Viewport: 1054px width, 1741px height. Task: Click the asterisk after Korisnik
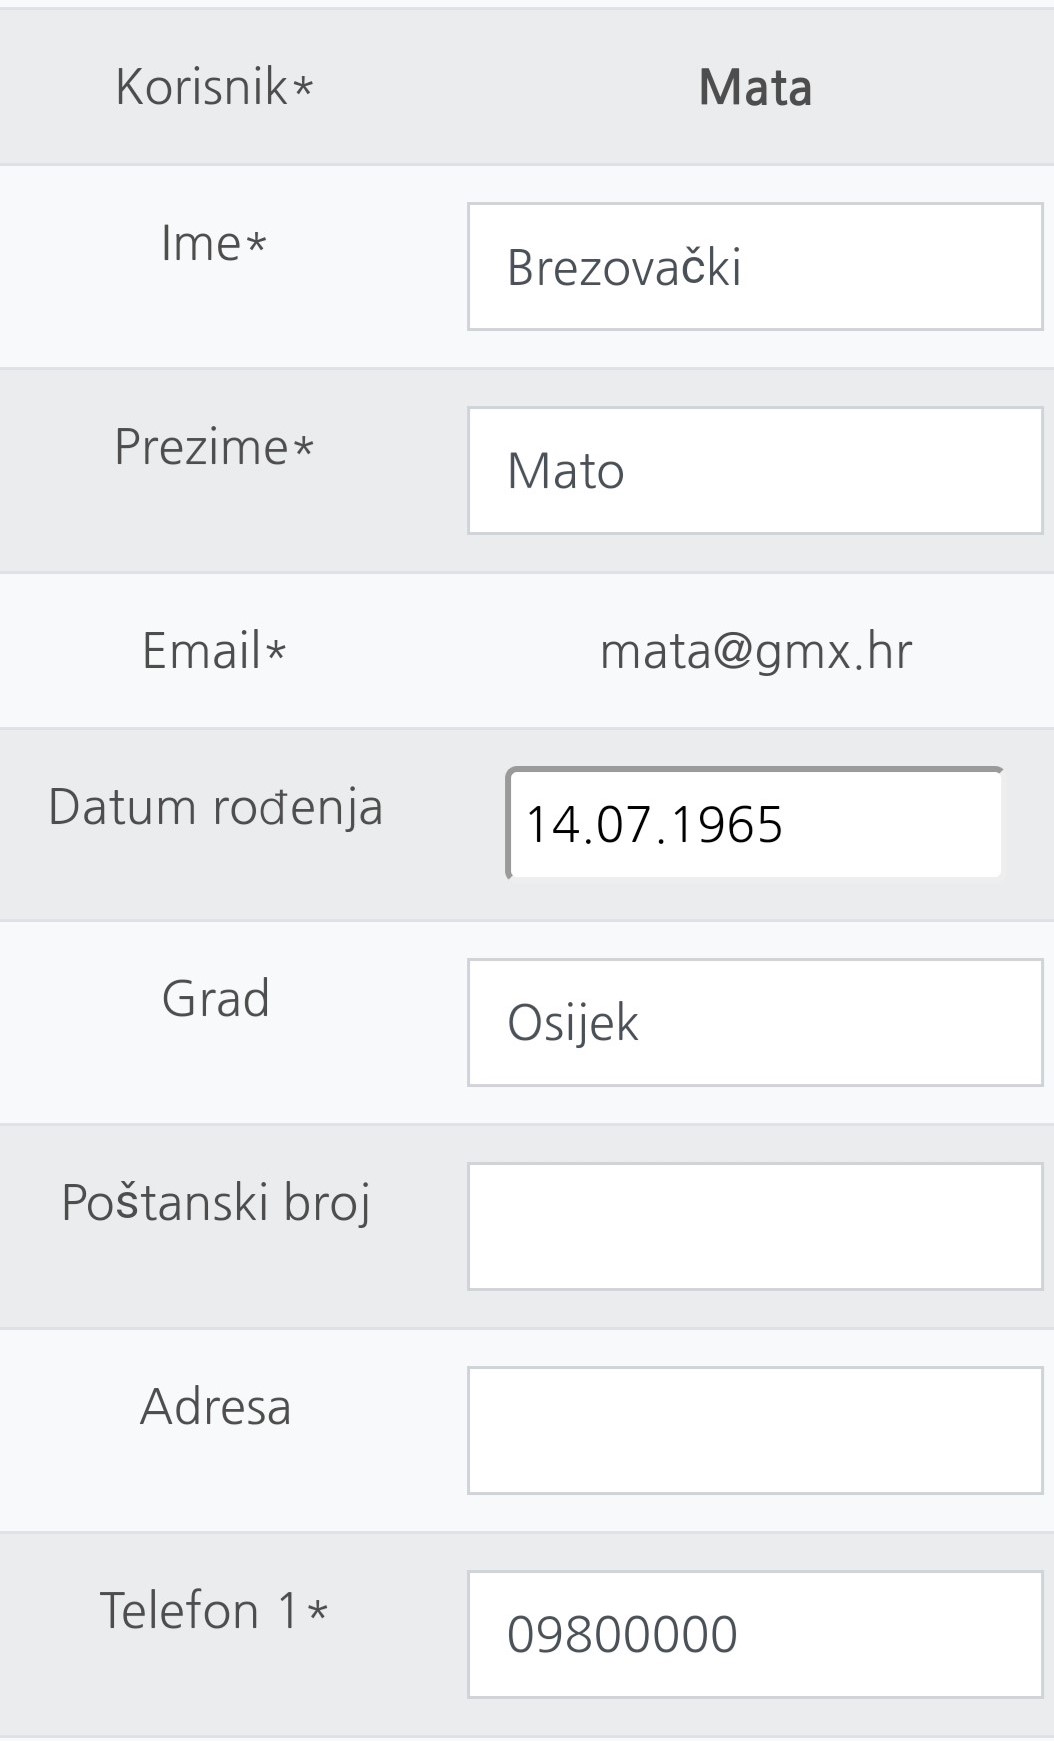(x=303, y=90)
